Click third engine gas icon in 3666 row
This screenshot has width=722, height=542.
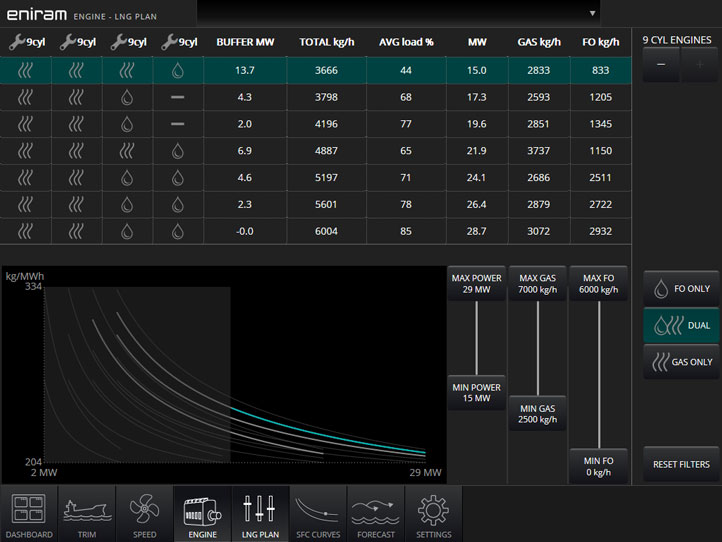click(127, 70)
